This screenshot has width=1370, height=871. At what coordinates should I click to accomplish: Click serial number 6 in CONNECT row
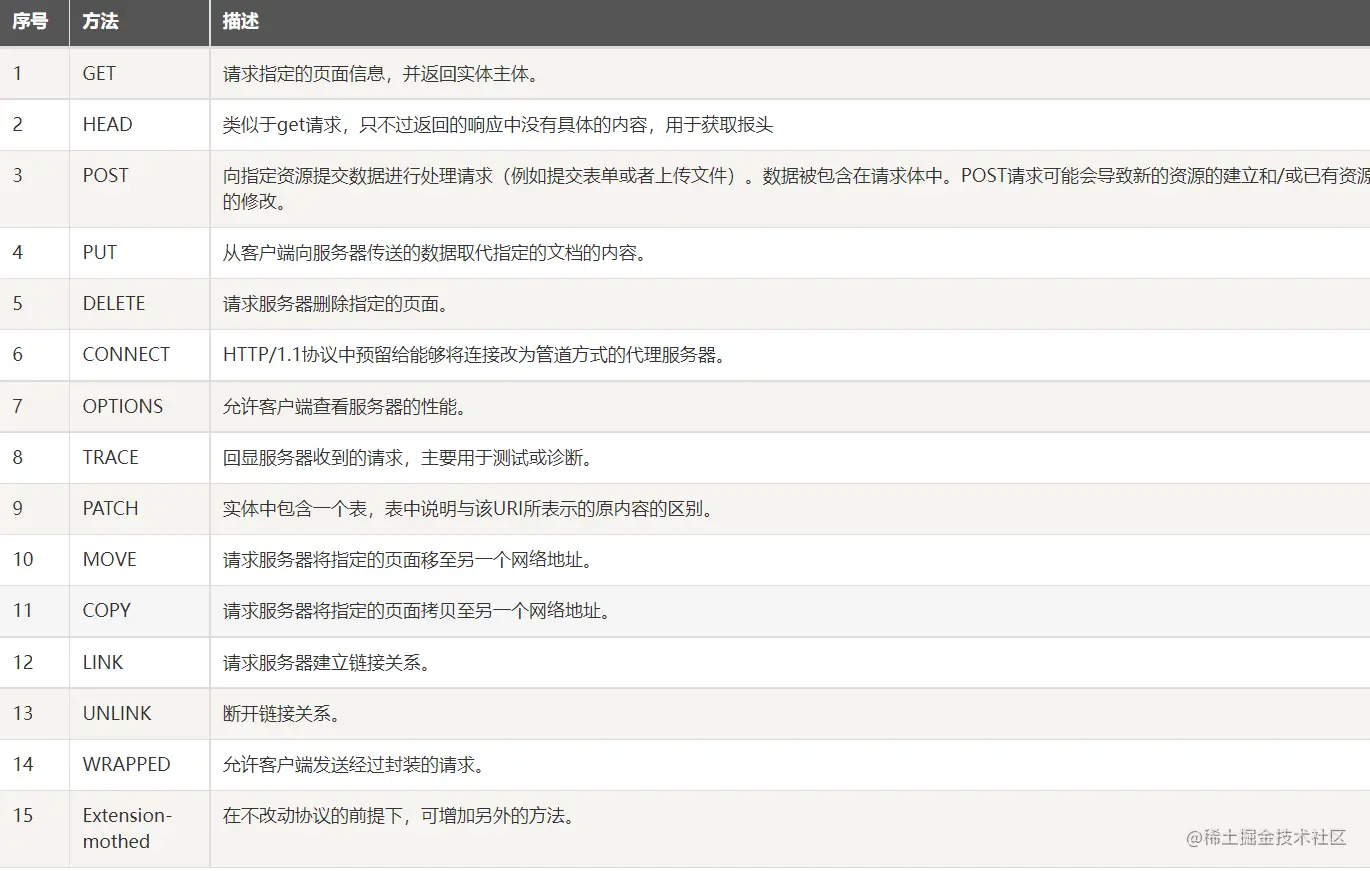pyautogui.click(x=17, y=354)
